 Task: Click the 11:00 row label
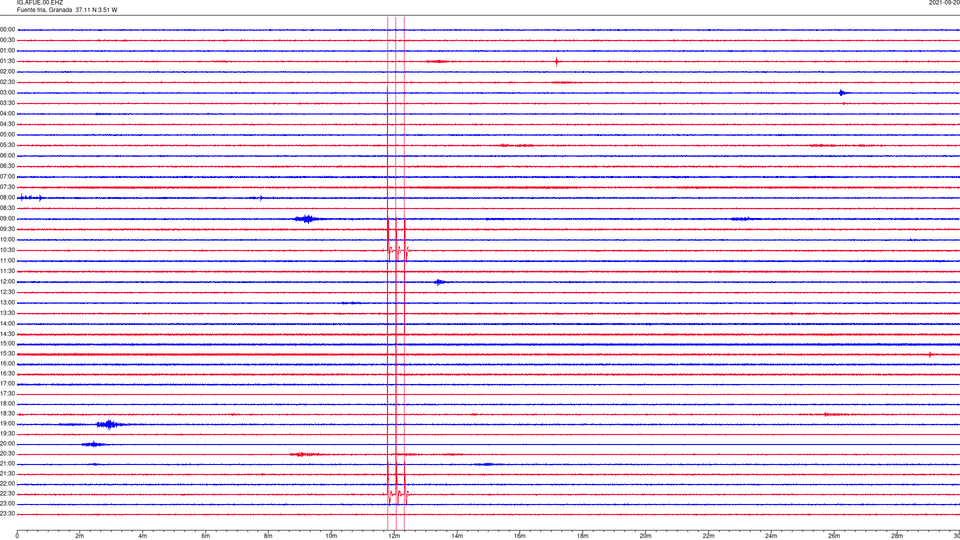7,260
